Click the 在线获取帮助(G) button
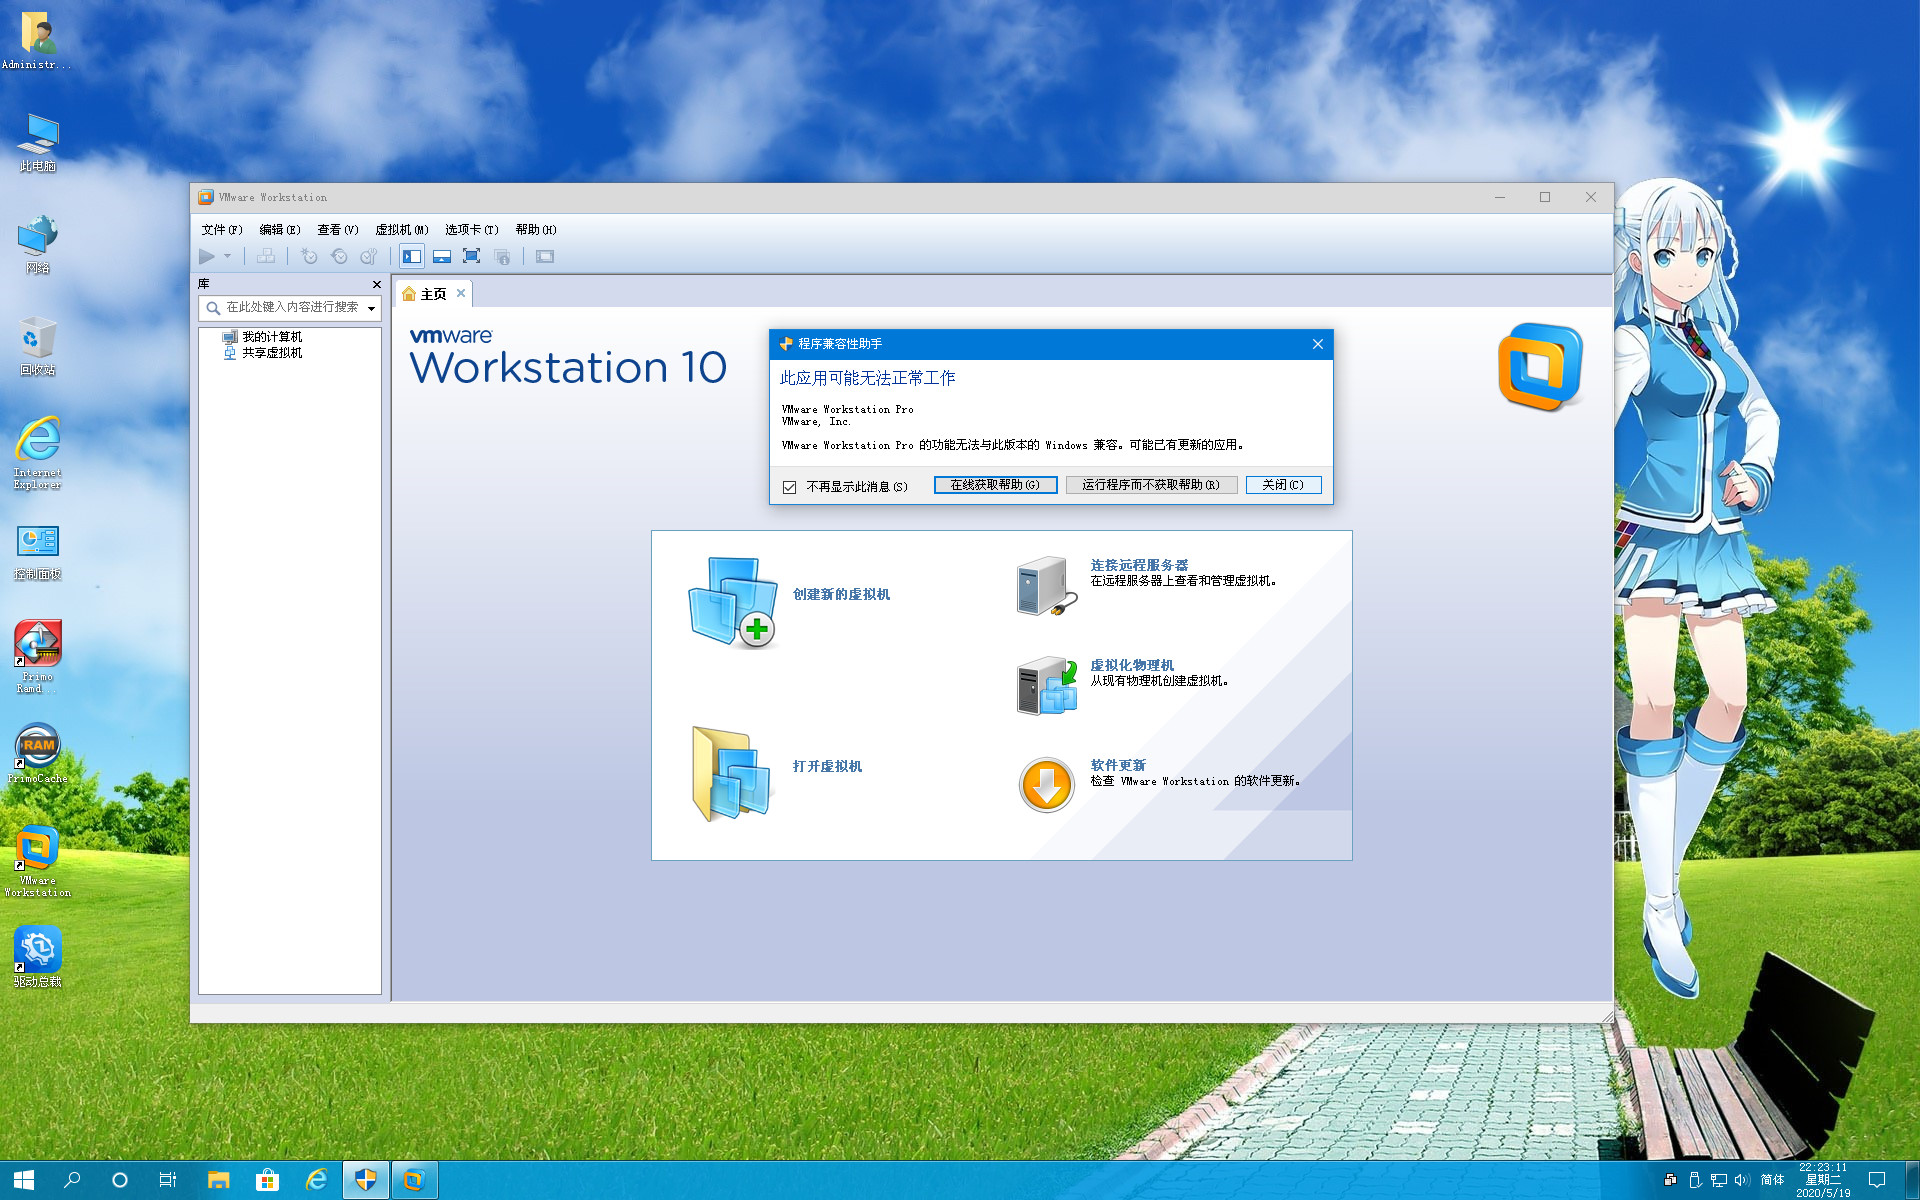1920x1200 pixels. [995, 485]
